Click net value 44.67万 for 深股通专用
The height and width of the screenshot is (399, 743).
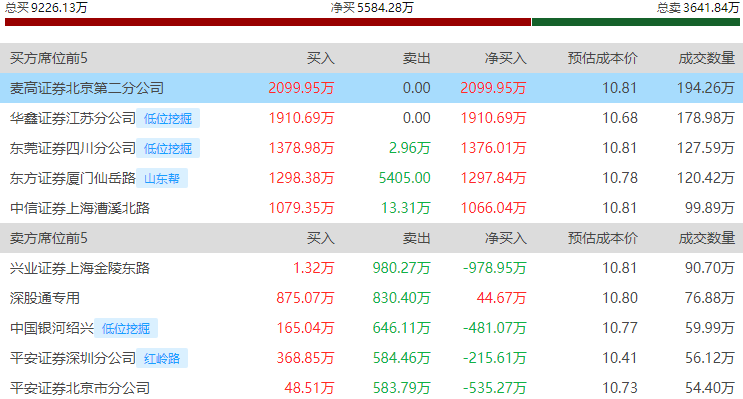pos(501,298)
